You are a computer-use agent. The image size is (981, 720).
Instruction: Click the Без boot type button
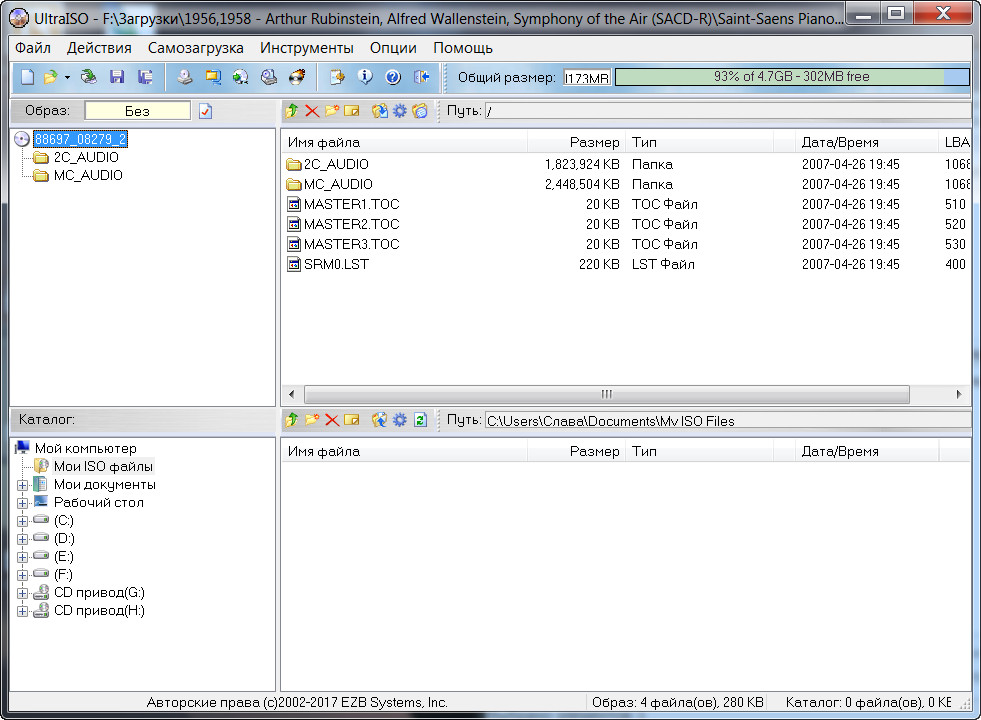(137, 111)
